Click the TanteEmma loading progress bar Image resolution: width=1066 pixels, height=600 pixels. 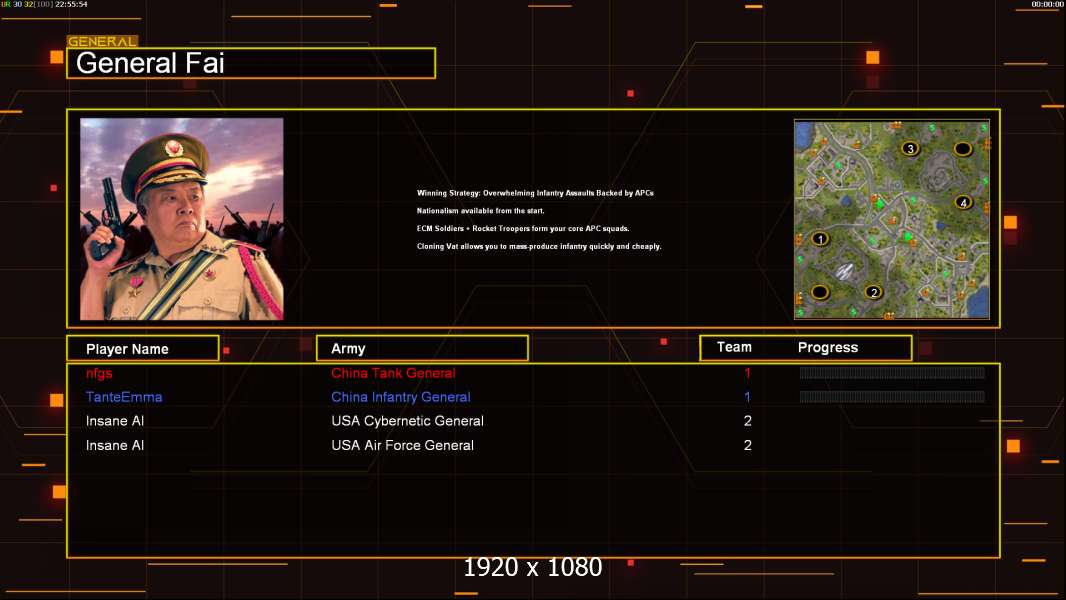tap(892, 397)
